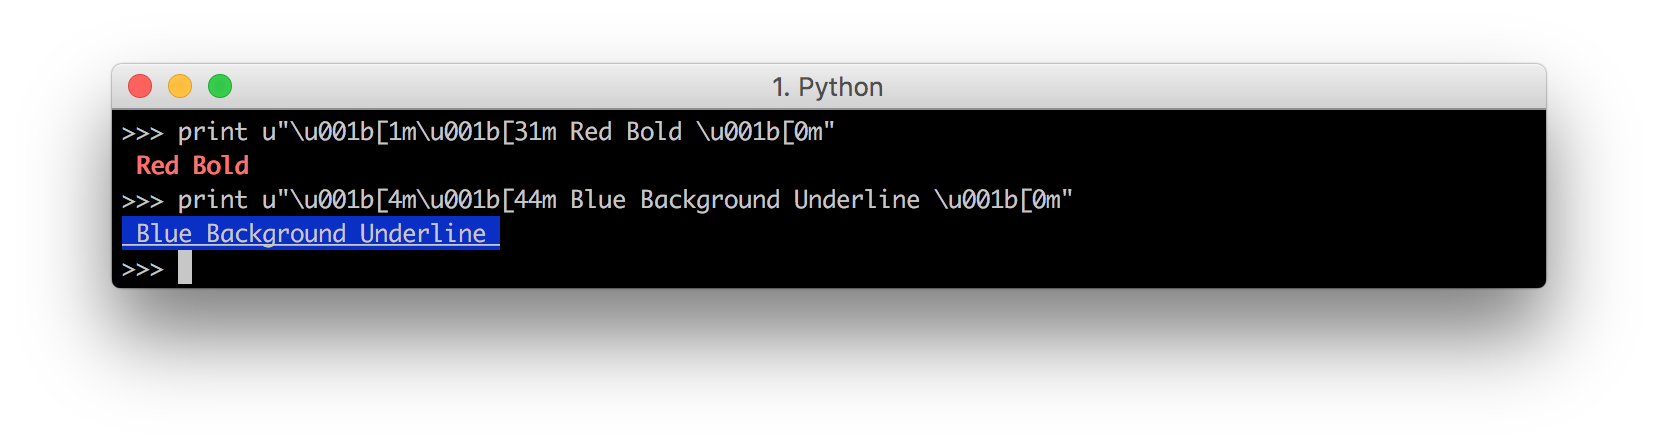Image resolution: width=1658 pixels, height=448 pixels.
Task: Click "print" in the second command
Action: click(213, 200)
